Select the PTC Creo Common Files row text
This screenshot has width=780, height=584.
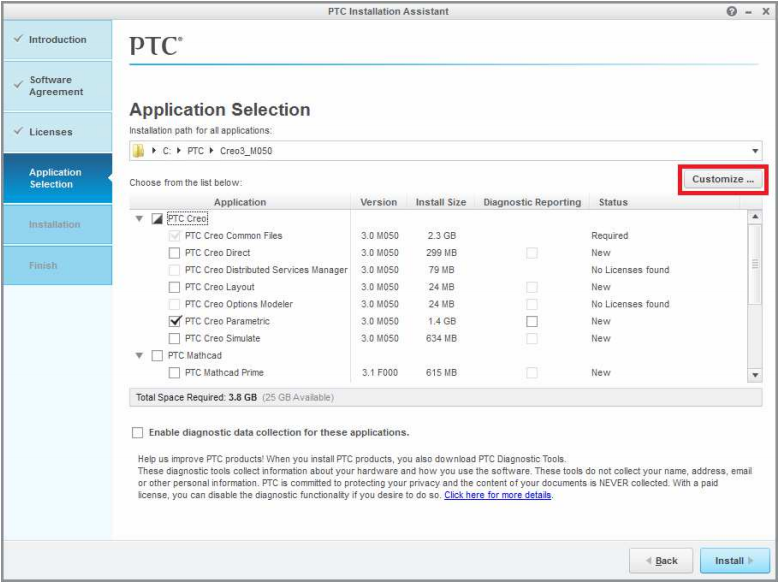tap(233, 236)
